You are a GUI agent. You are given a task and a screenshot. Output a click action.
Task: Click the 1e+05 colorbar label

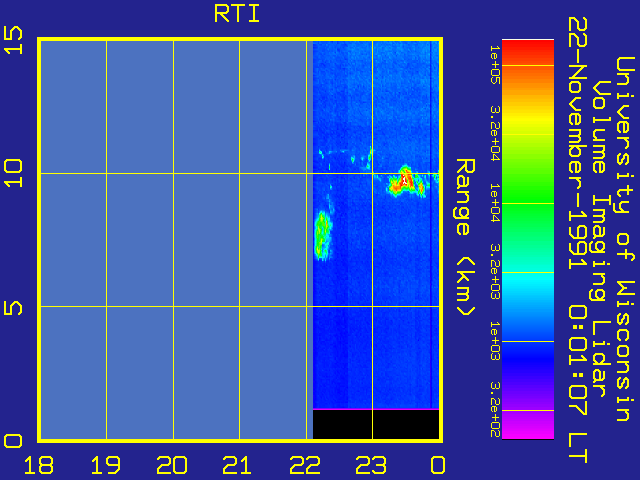pyautogui.click(x=494, y=65)
